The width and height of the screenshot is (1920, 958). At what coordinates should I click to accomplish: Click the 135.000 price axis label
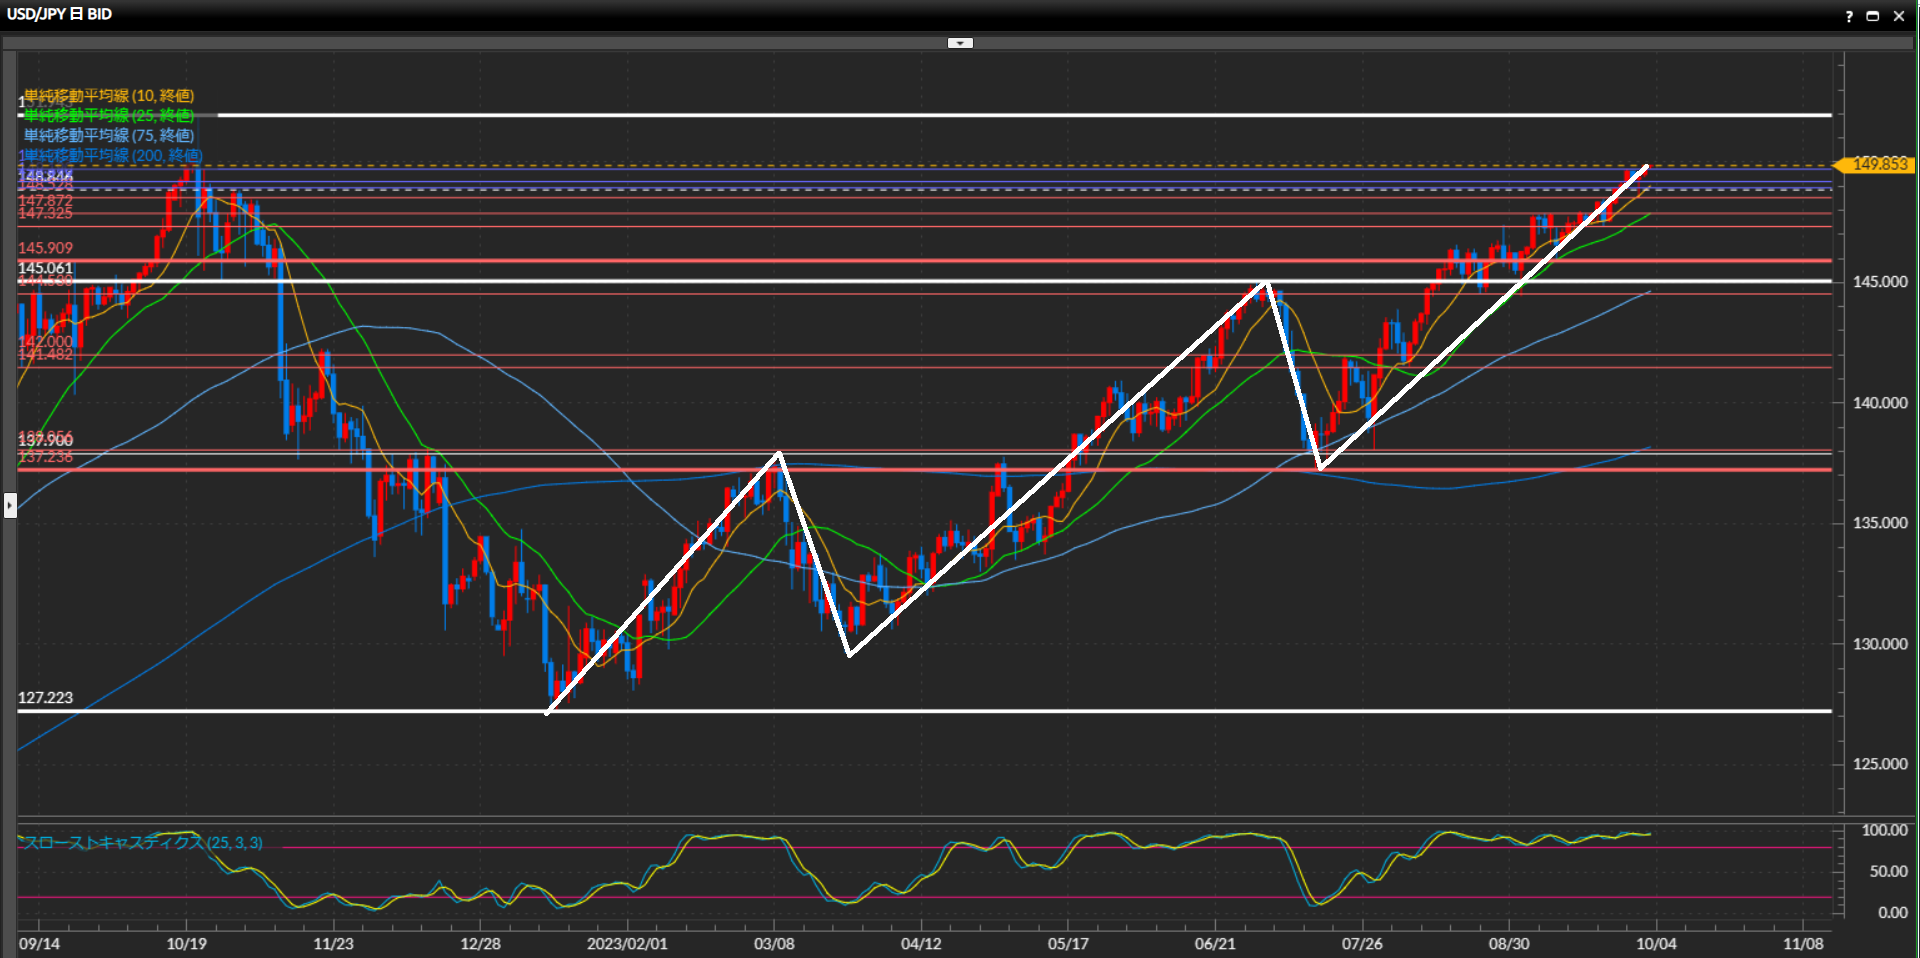pos(1880,523)
